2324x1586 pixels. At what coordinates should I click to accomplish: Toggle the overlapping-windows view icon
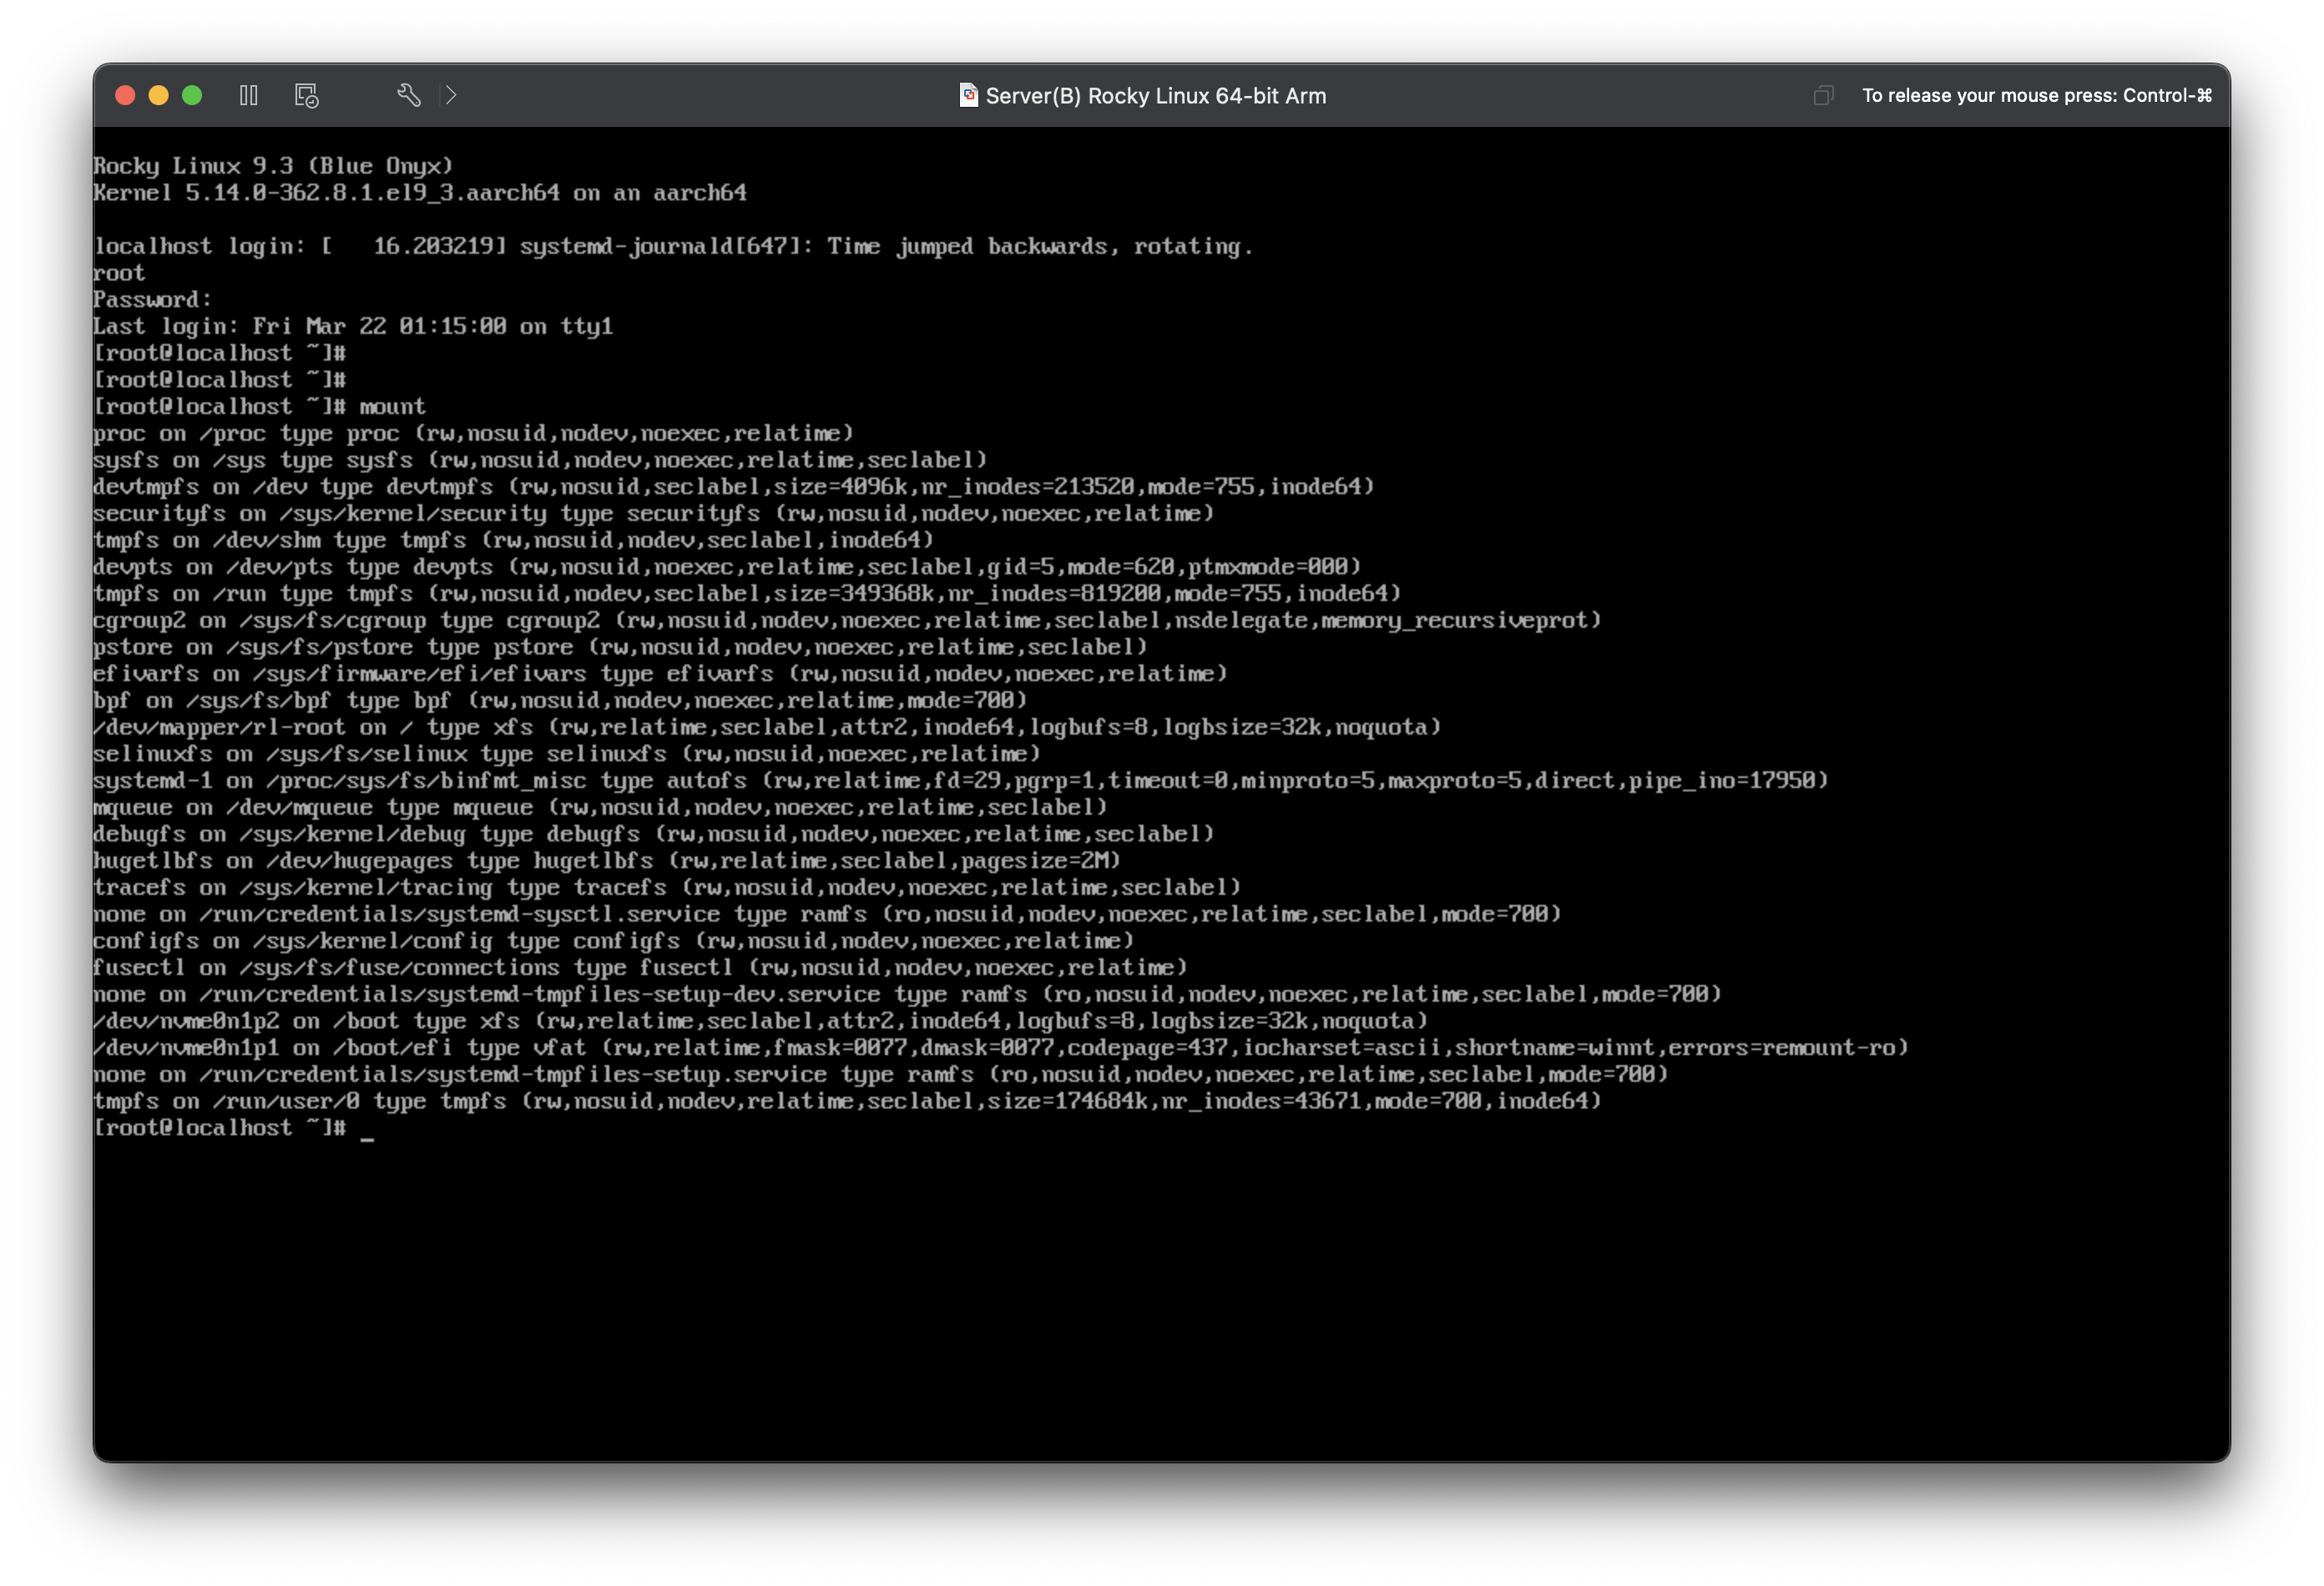click(x=1823, y=95)
